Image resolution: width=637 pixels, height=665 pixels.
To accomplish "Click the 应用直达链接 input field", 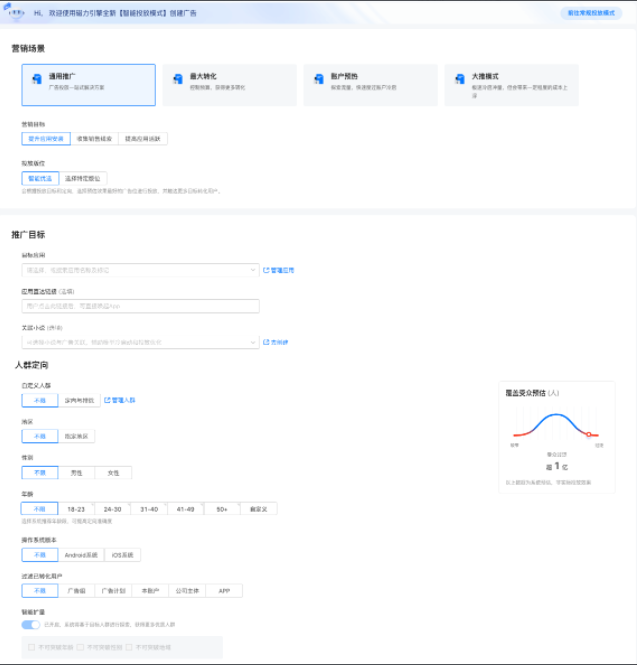I will pos(140,306).
